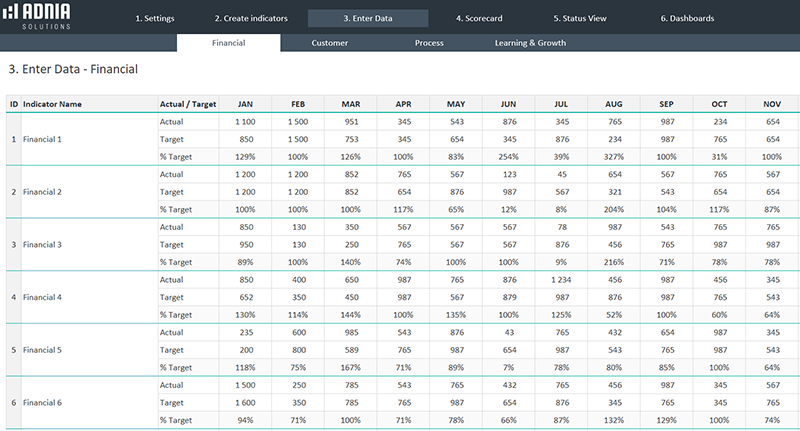The image size is (800, 431).
Task: Select the Financial 3 indicator name
Action: pos(42,244)
